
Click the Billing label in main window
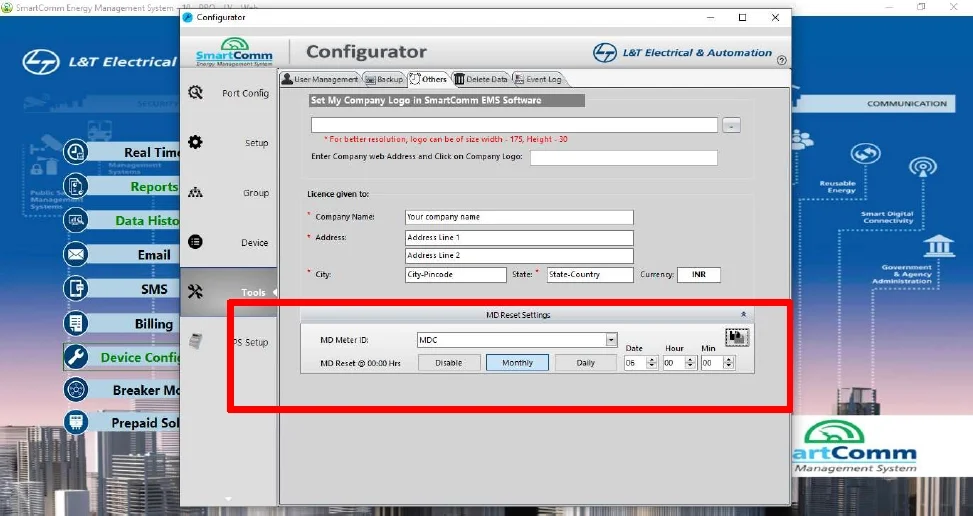(154, 324)
